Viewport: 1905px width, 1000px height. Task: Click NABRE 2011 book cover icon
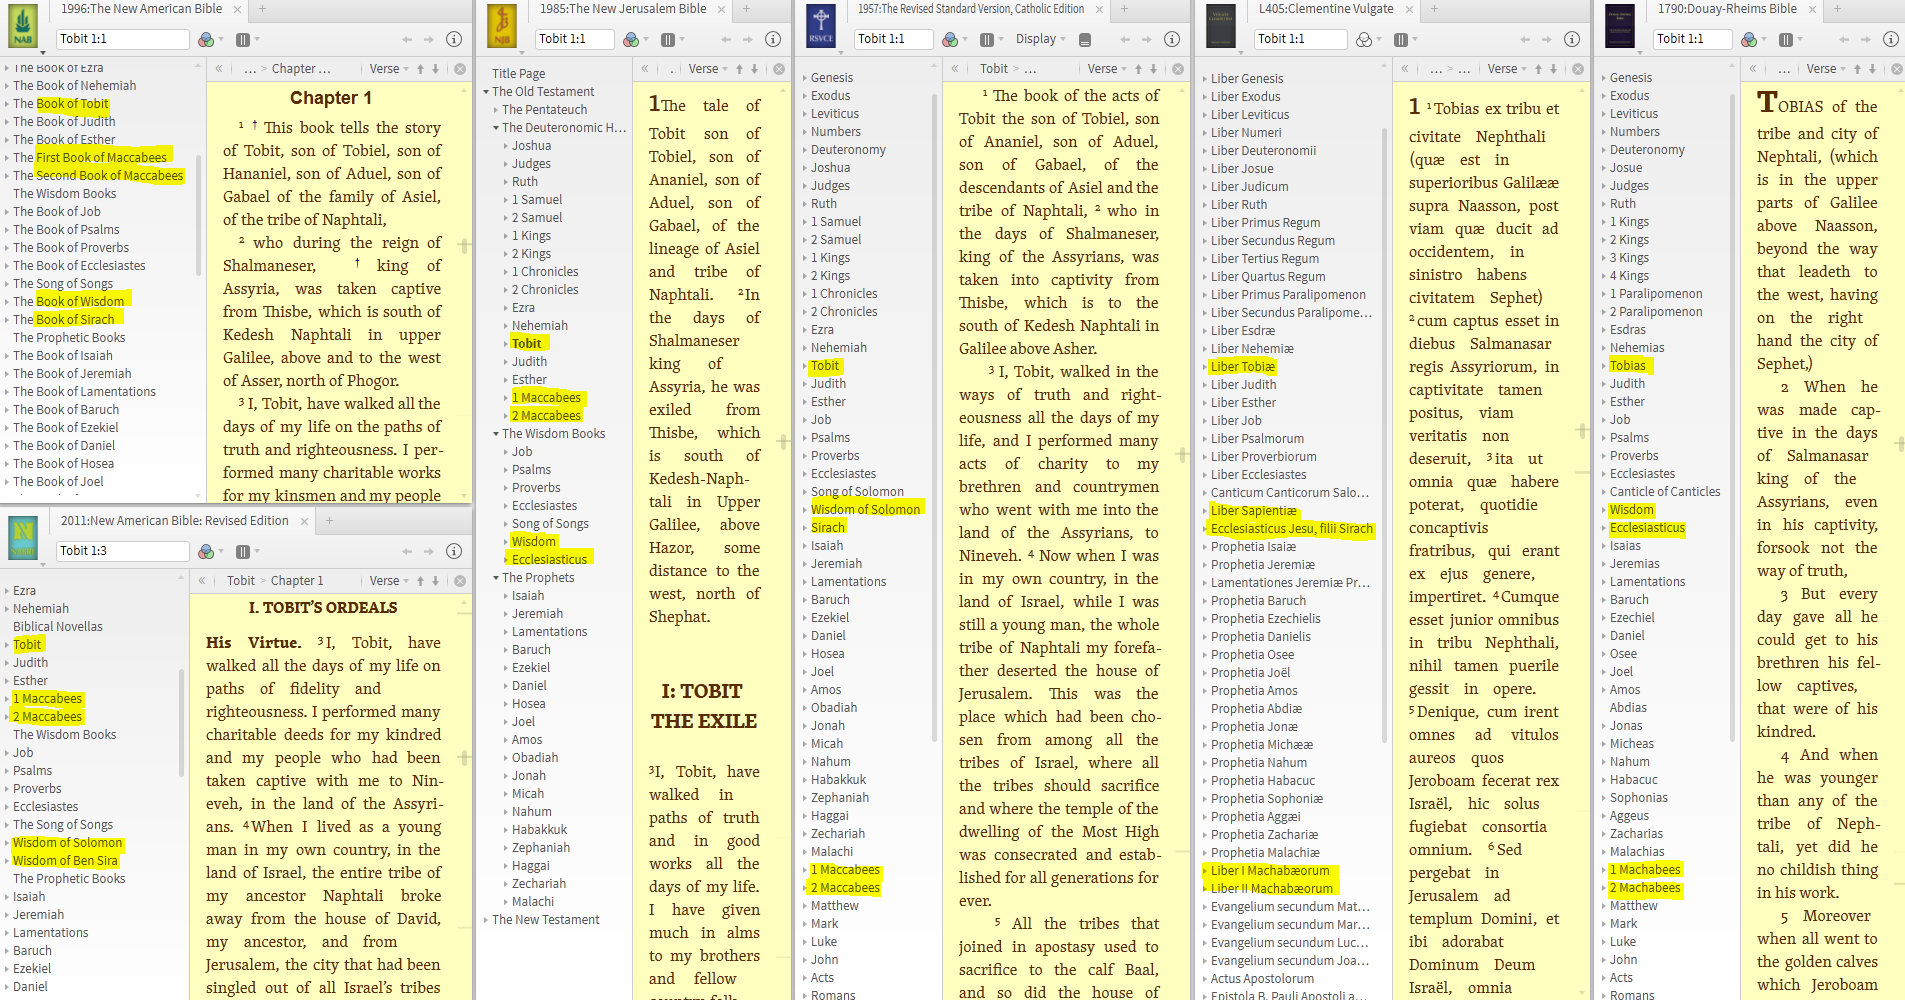pos(24,538)
